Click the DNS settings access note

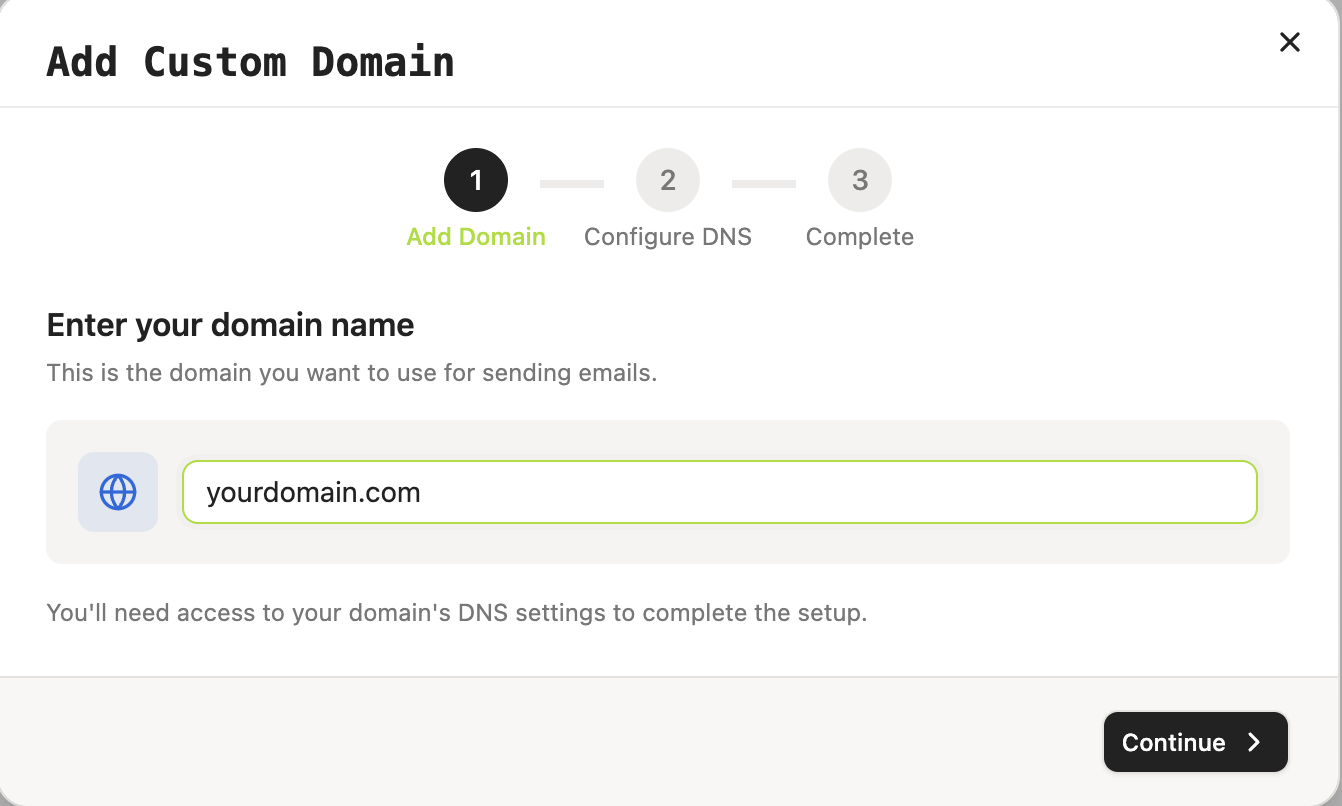(x=457, y=612)
